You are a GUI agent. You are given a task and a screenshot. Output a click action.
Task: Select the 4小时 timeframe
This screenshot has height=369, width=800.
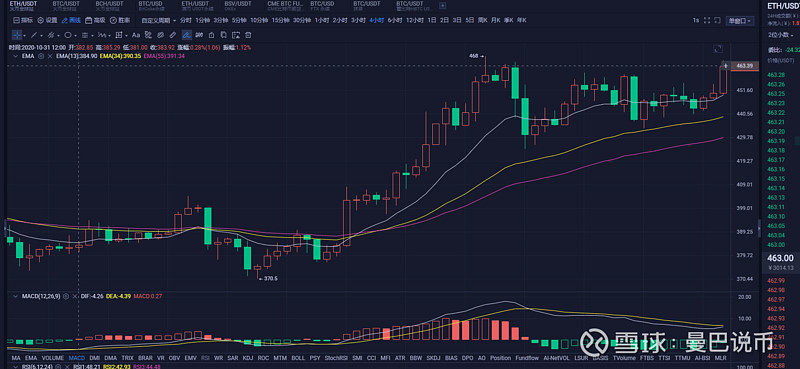point(377,20)
